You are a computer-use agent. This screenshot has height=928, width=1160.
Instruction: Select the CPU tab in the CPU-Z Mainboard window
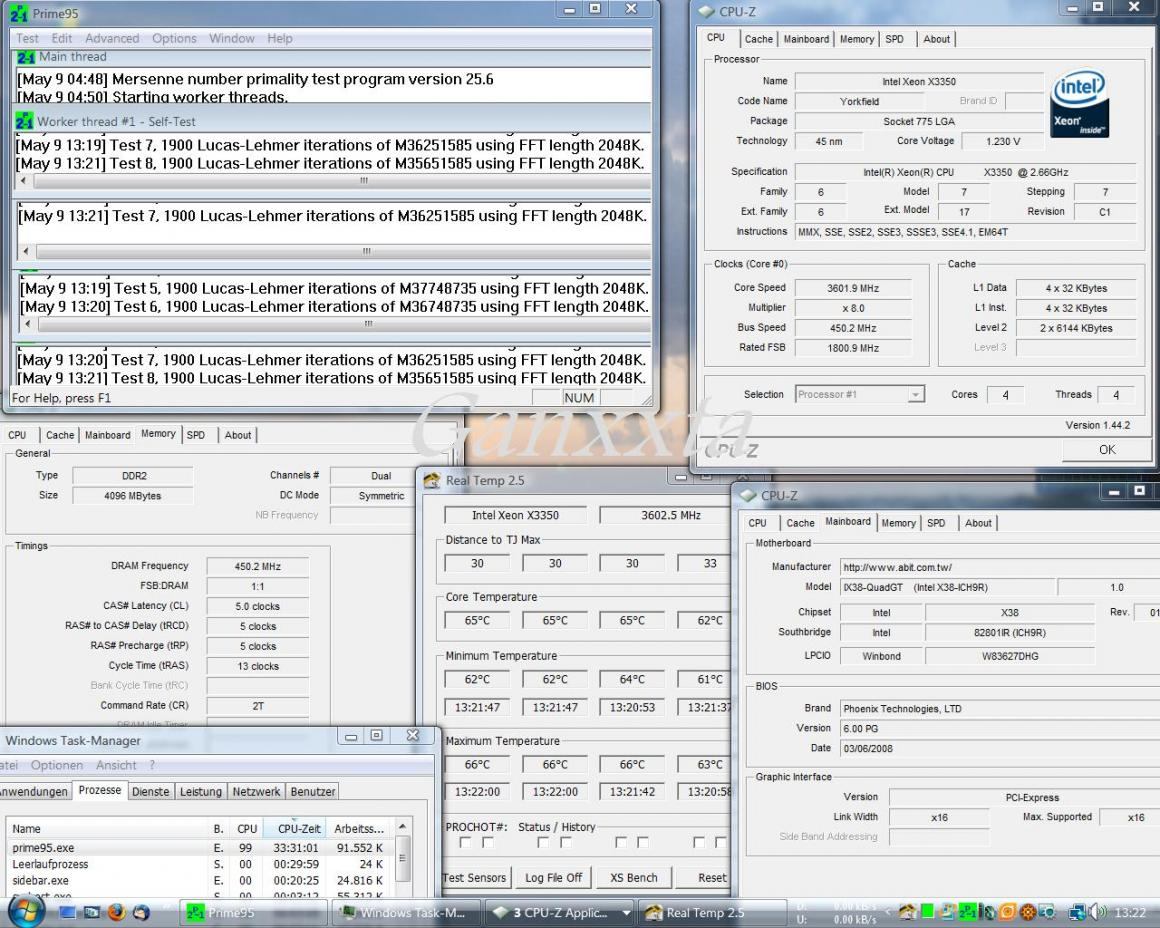(758, 523)
